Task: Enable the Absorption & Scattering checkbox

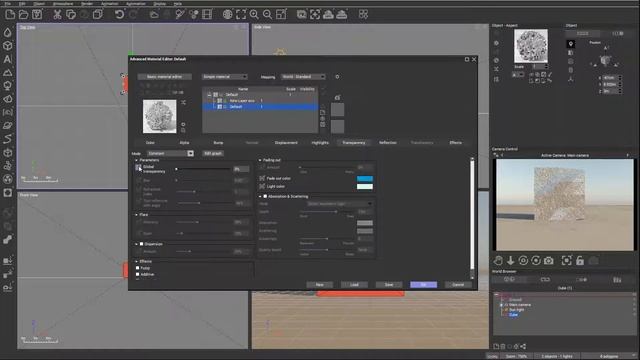Action: [x=265, y=196]
